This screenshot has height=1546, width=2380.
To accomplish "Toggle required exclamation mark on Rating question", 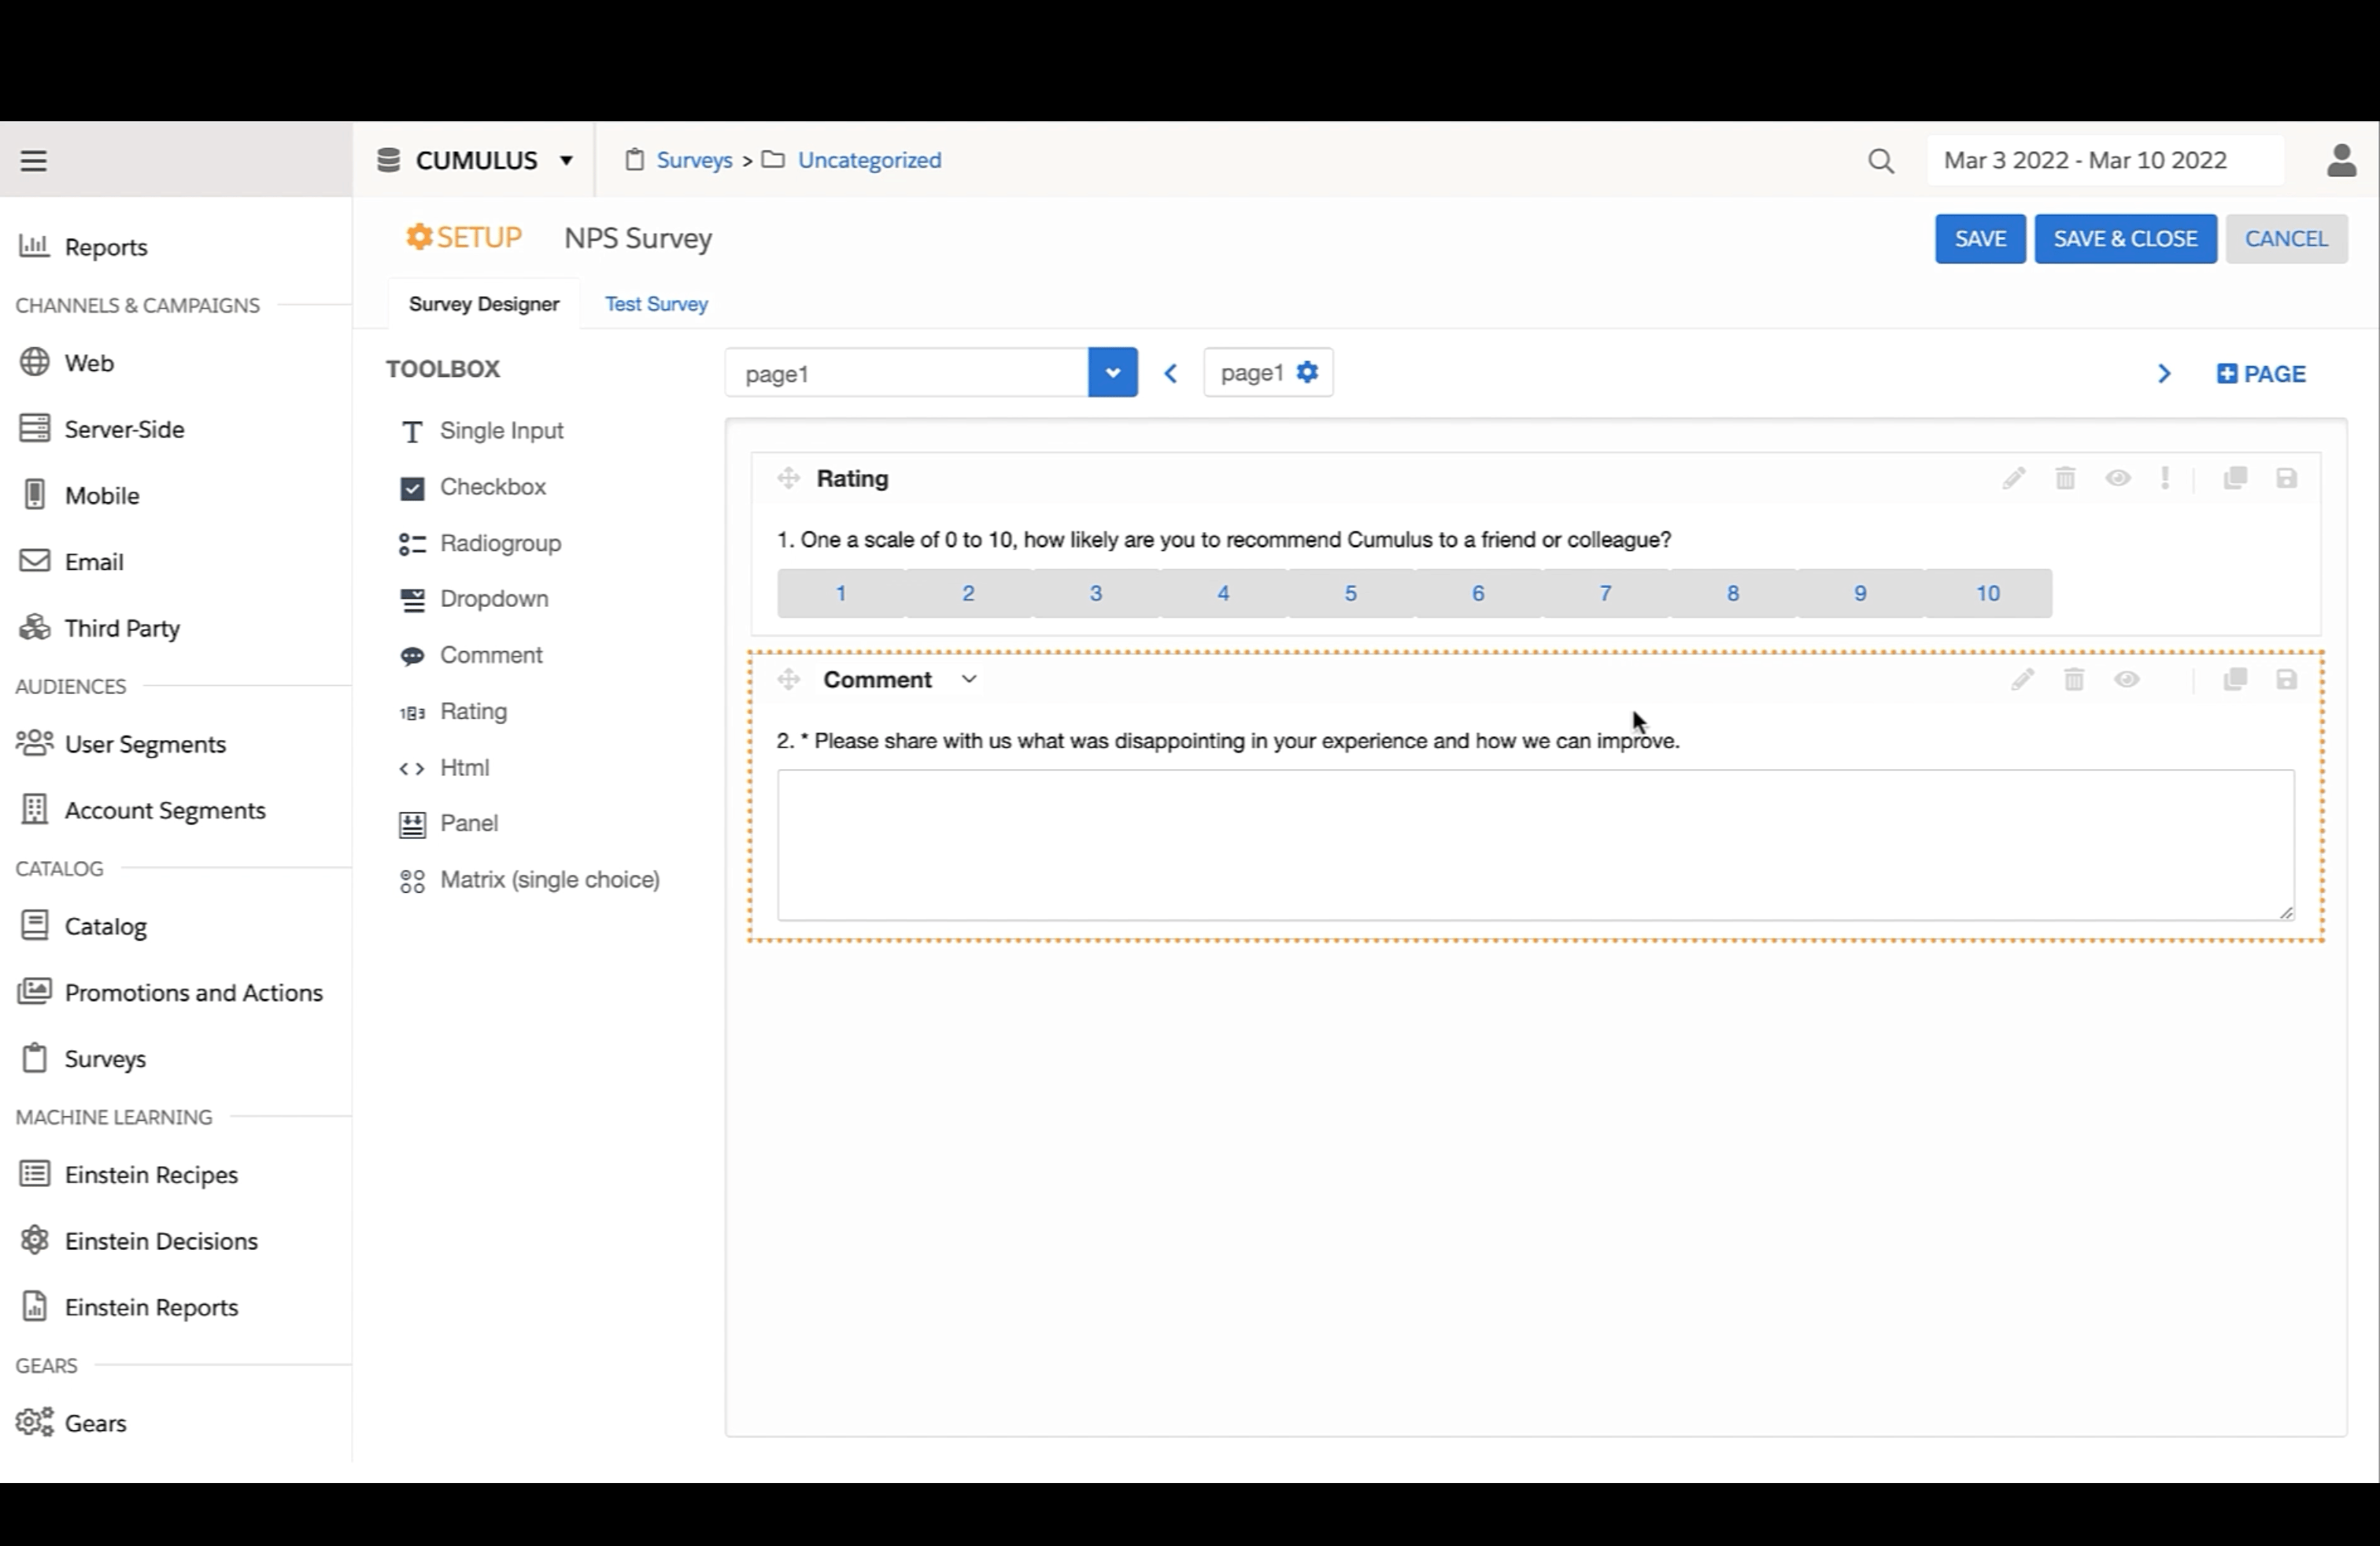I will click(x=2165, y=478).
